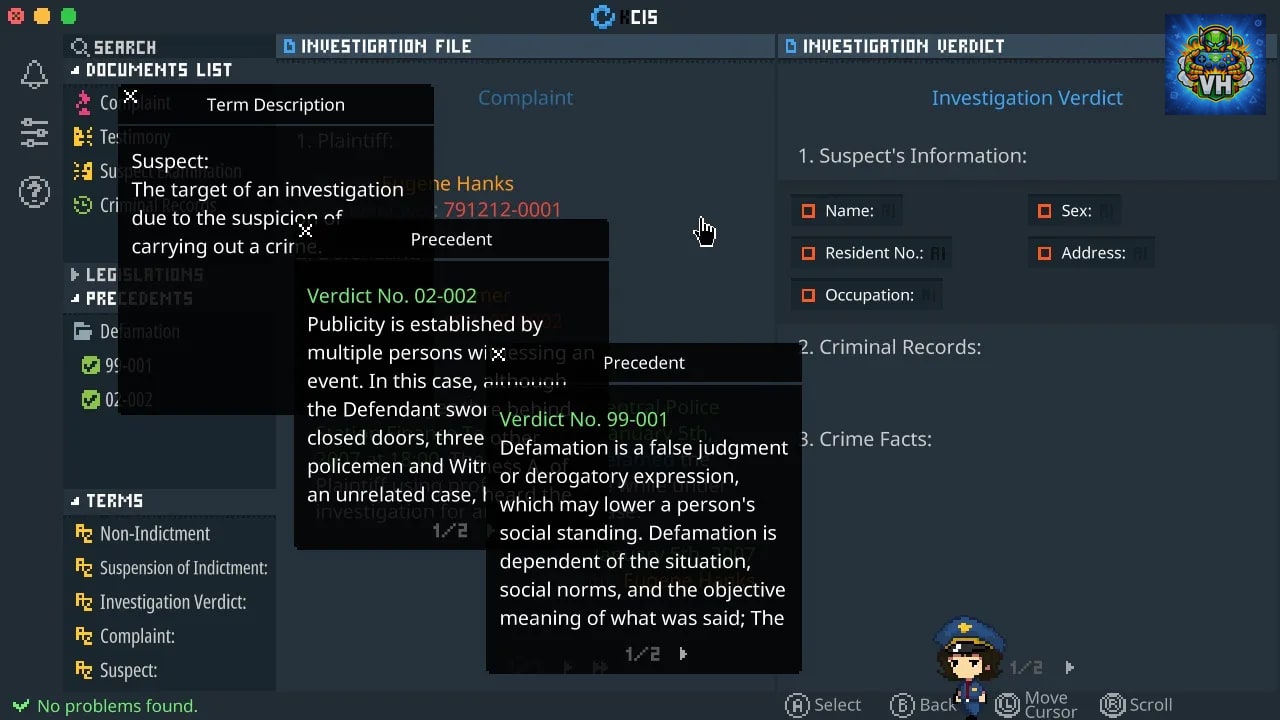
Task: Select the Investigation File panel header
Action: point(377,46)
